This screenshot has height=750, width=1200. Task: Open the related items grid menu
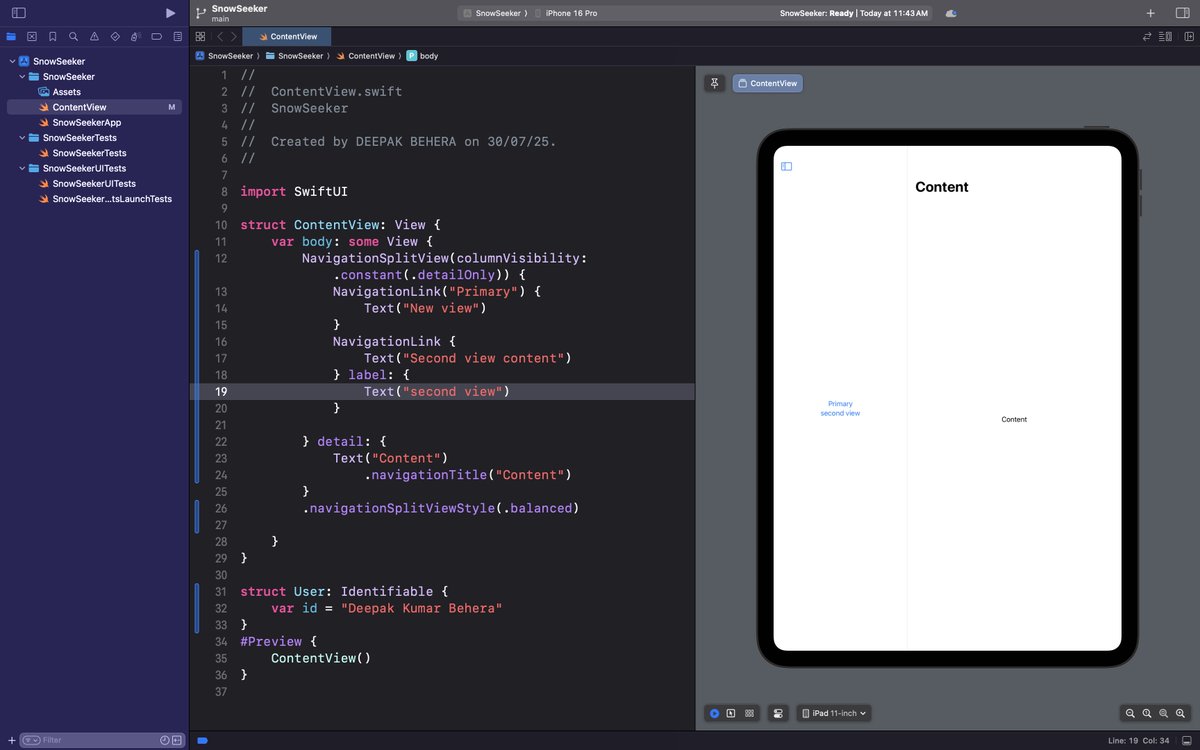coord(200,36)
